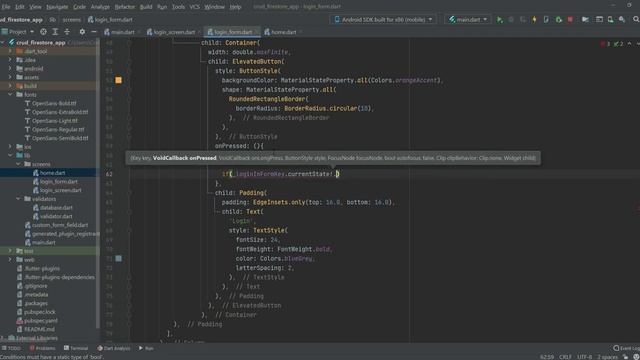Open the main.dart run configuration dropdown
The image size is (640, 360).
468,20
